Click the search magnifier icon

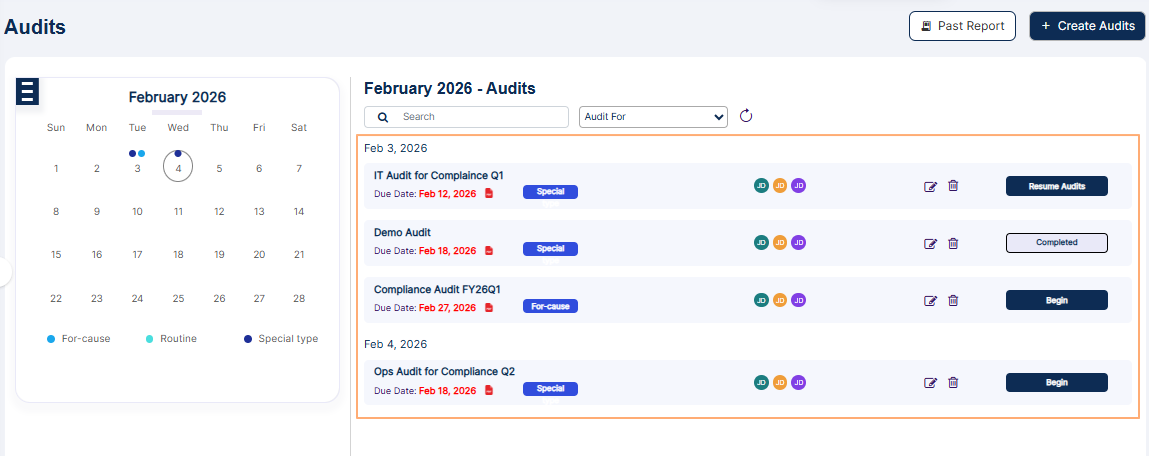(x=383, y=117)
